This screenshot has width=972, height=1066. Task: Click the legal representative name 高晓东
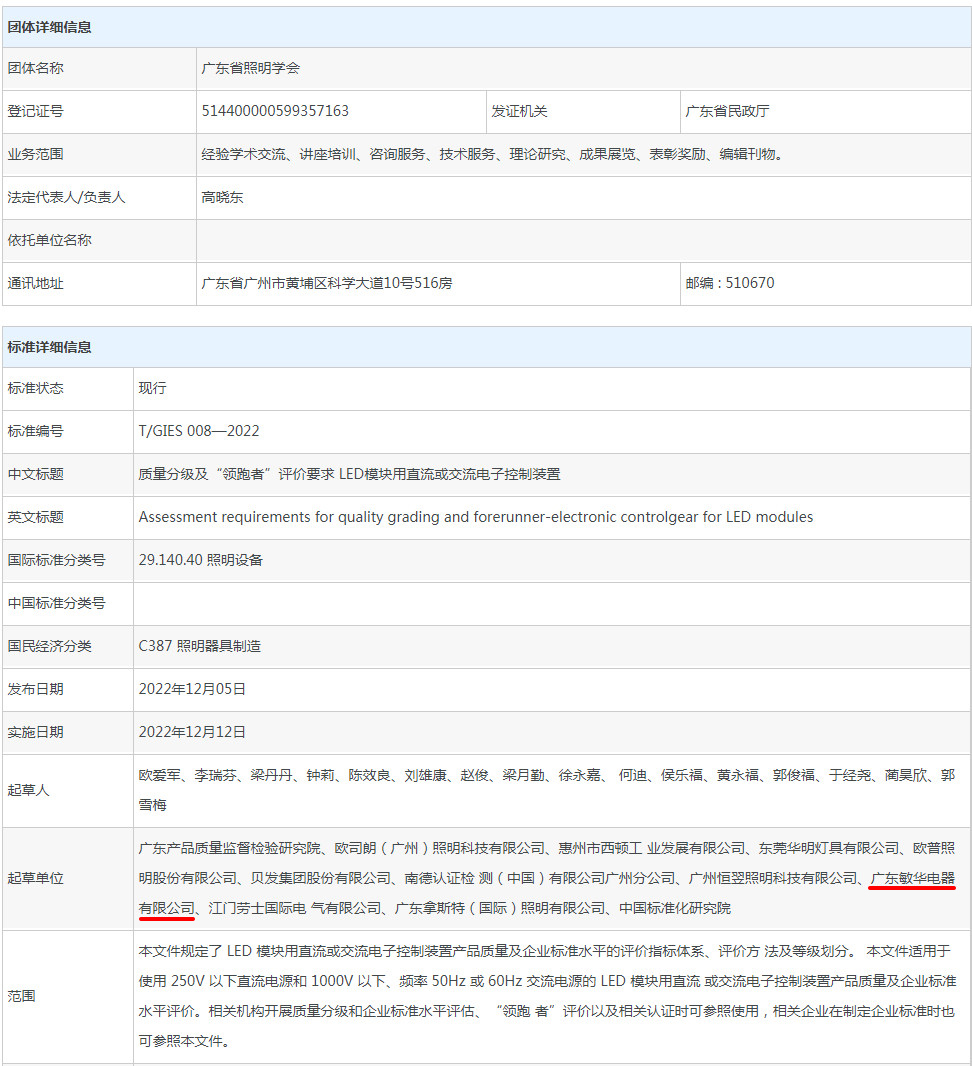pos(222,197)
